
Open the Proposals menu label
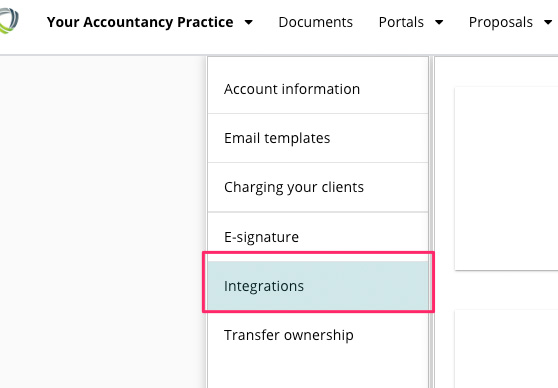500,22
